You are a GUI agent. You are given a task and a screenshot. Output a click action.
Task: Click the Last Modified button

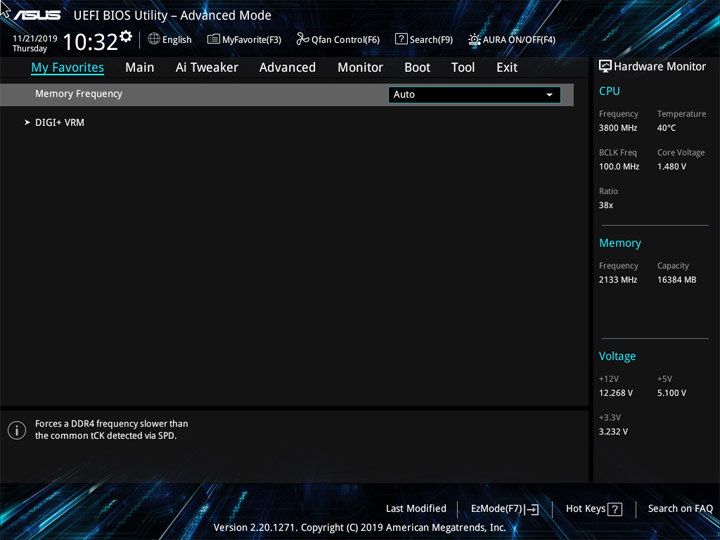click(416, 508)
